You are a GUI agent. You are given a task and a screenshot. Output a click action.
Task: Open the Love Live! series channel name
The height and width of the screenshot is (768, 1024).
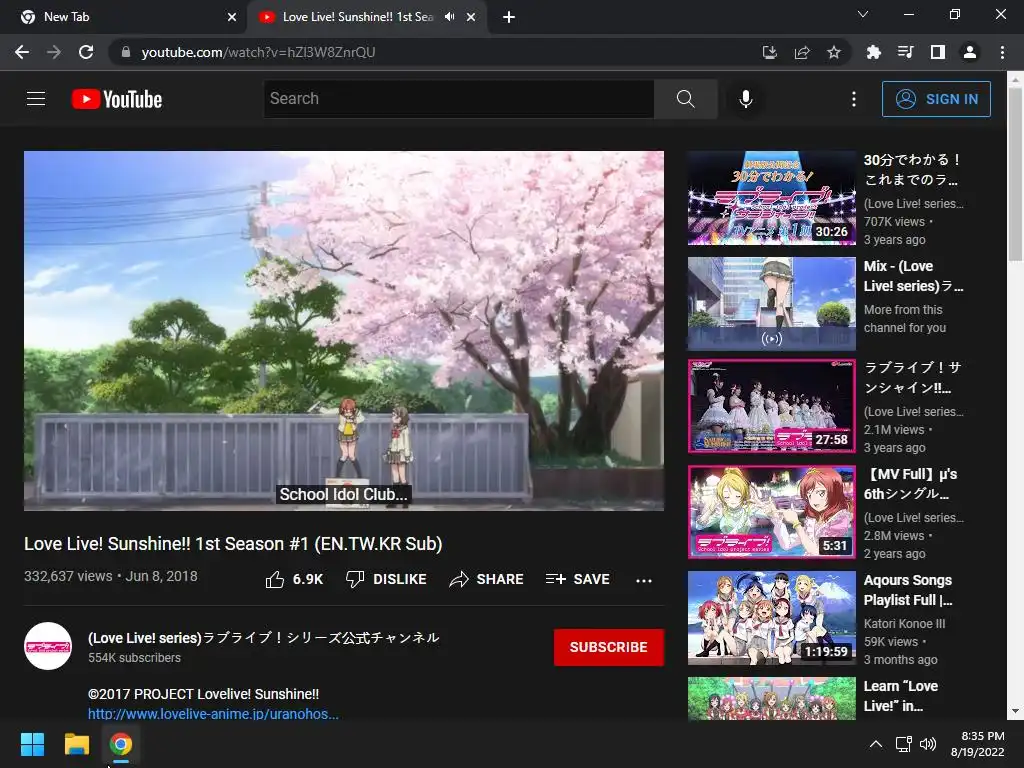tap(263, 637)
